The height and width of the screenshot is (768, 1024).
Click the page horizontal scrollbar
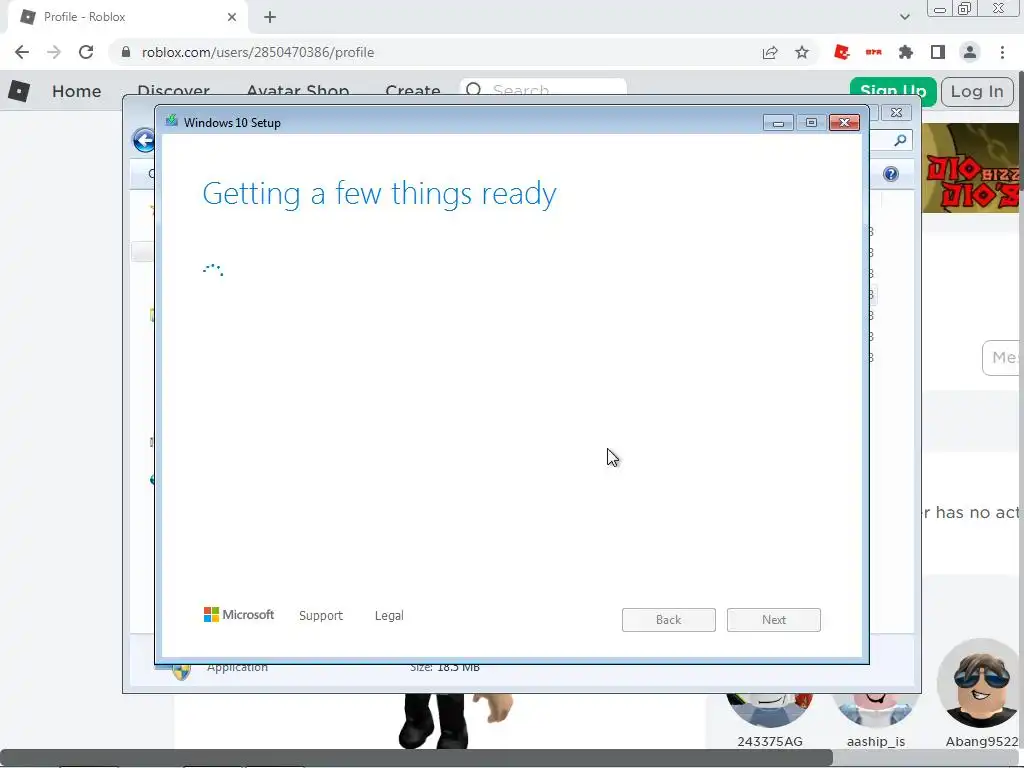click(x=416, y=758)
